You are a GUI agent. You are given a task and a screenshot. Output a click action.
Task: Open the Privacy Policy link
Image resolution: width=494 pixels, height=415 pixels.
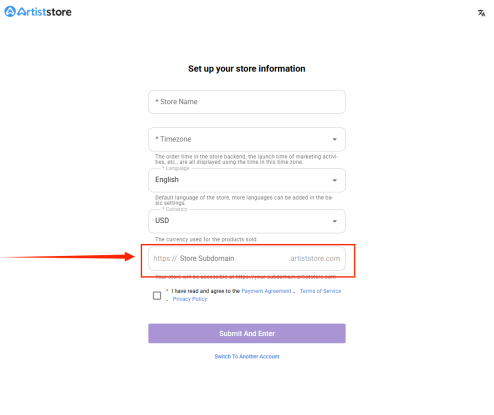pos(190,299)
